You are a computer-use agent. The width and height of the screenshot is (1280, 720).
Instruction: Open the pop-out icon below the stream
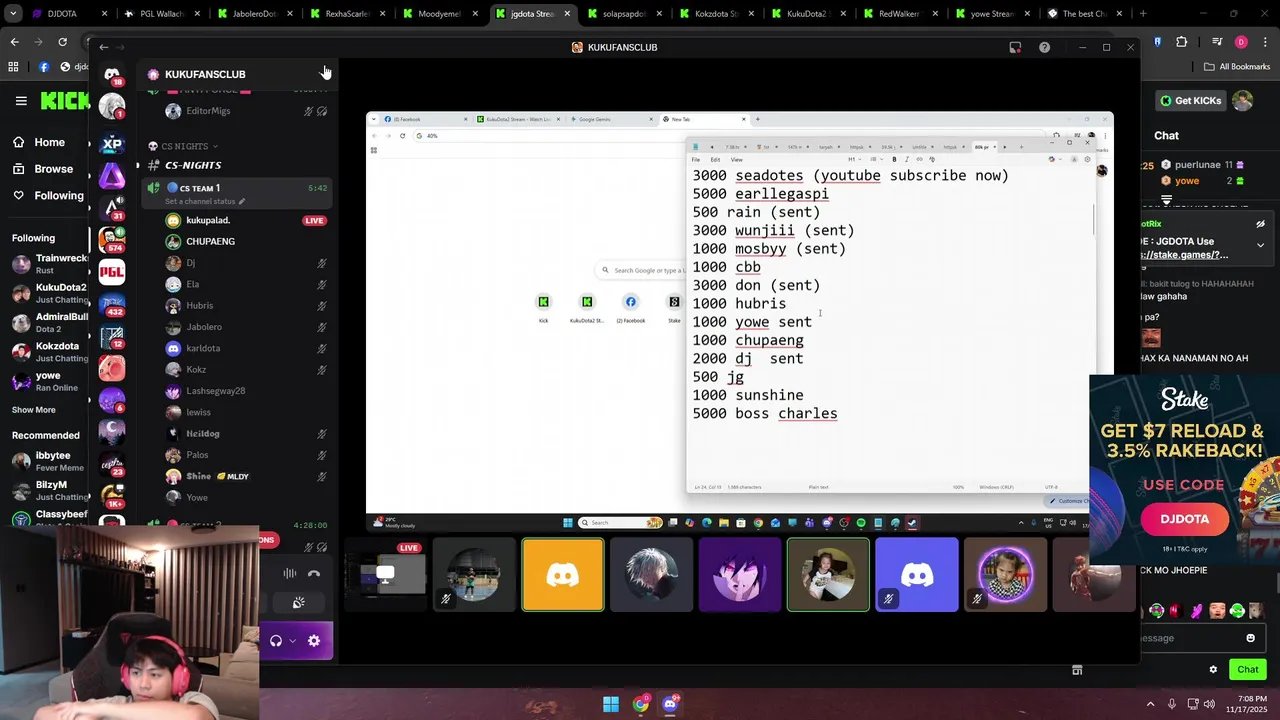1077,670
